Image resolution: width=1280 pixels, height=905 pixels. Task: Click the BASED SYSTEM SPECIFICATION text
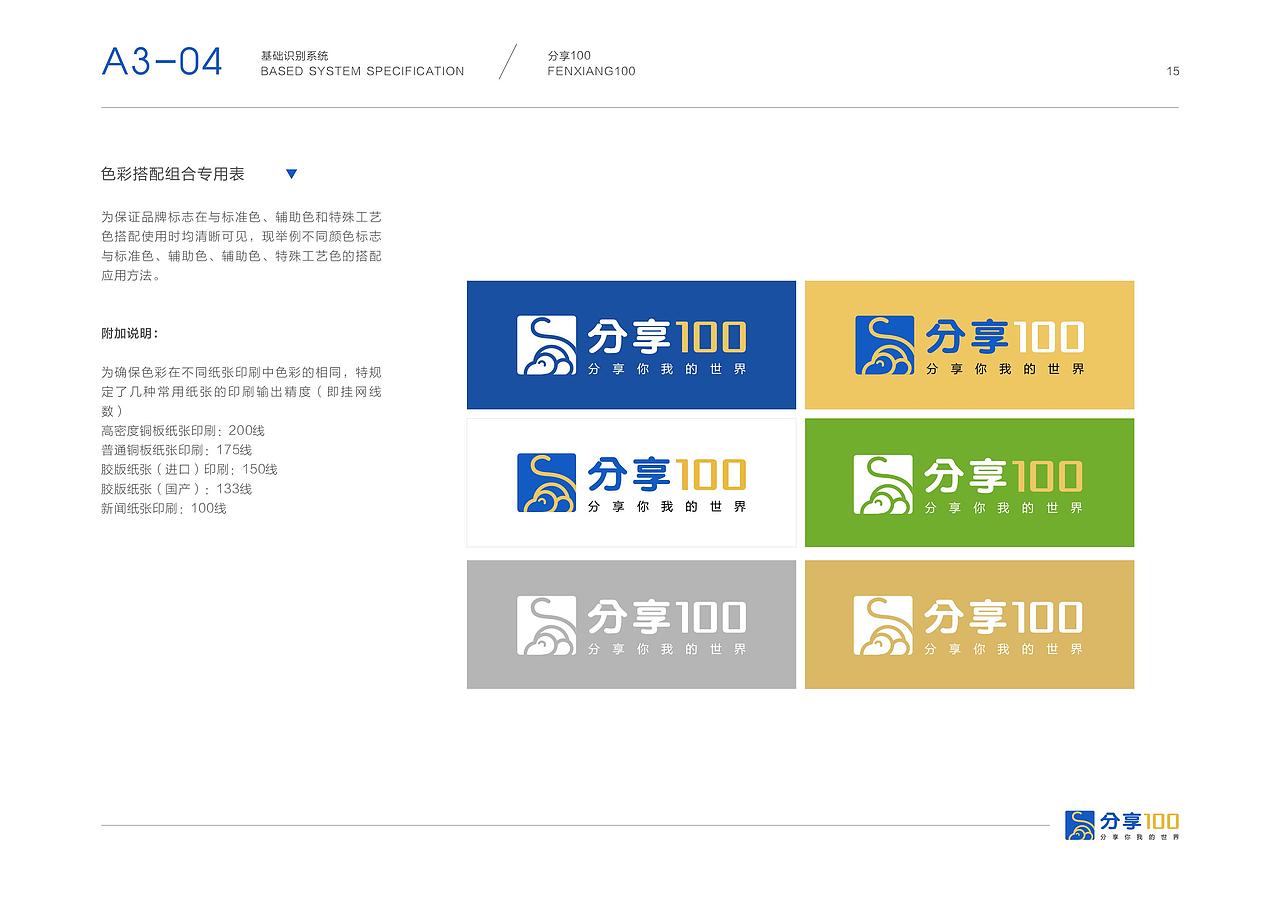[362, 72]
